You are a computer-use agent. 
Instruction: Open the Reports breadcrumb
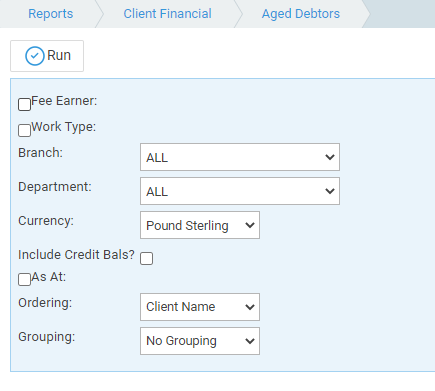(x=50, y=14)
